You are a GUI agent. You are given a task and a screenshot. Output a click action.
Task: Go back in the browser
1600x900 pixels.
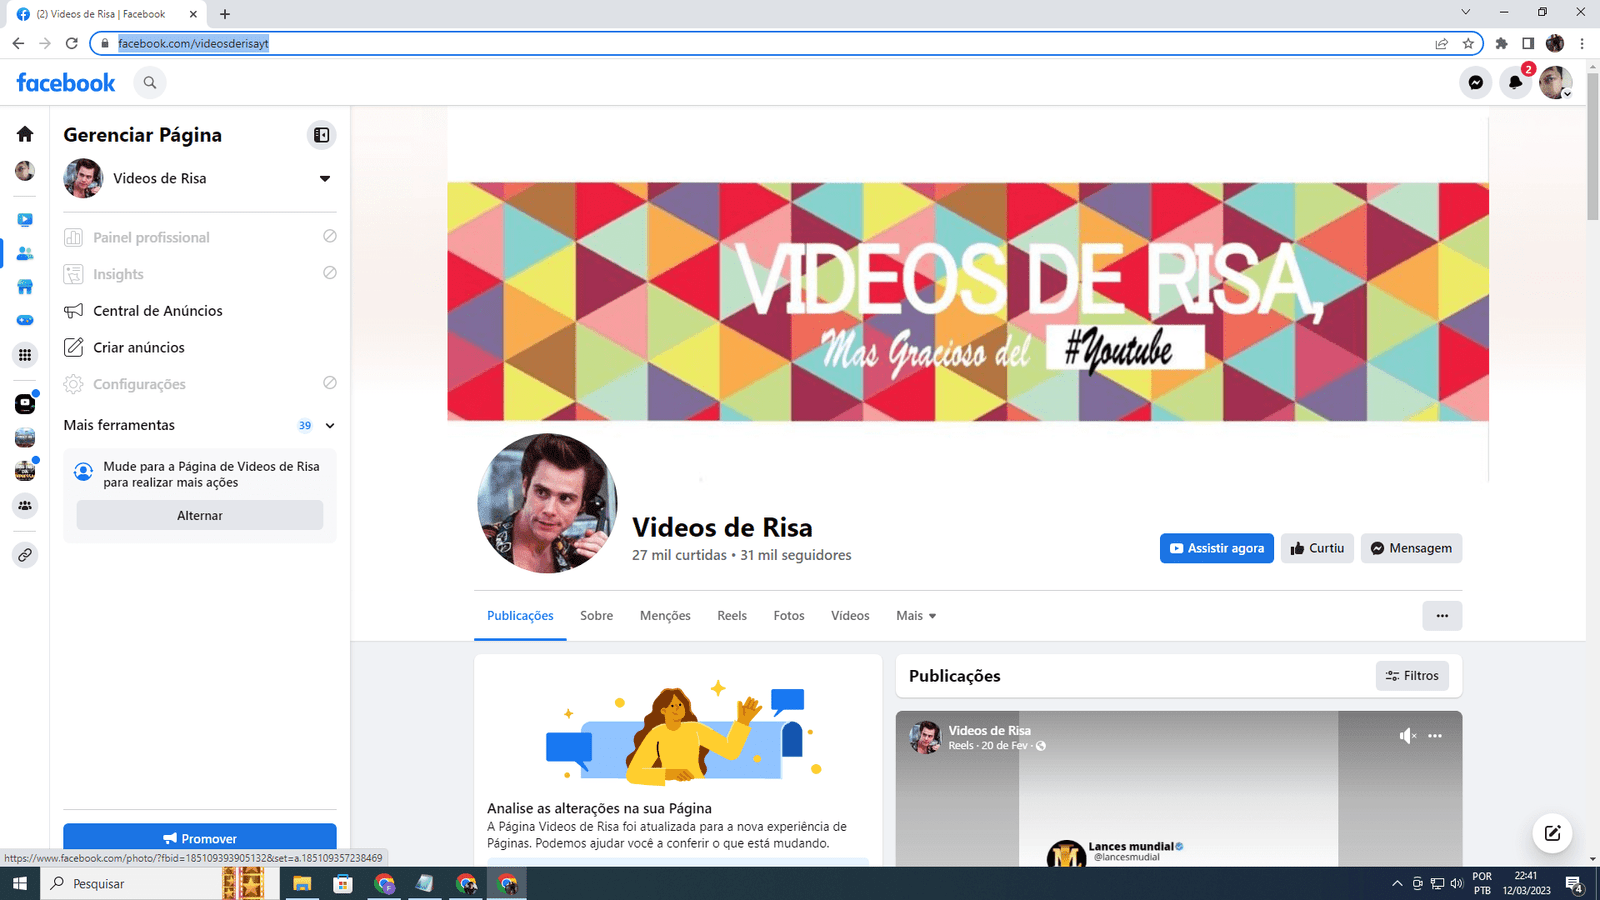[x=18, y=44]
